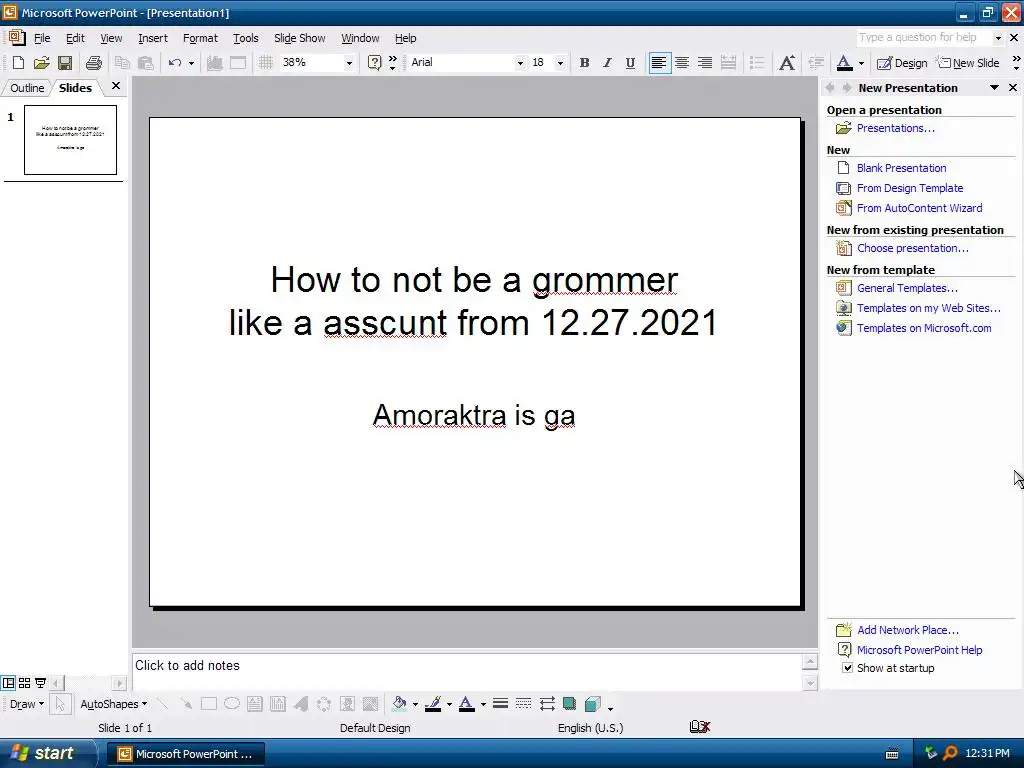The height and width of the screenshot is (768, 1024).
Task: Click the Dash Style icon
Action: (523, 703)
